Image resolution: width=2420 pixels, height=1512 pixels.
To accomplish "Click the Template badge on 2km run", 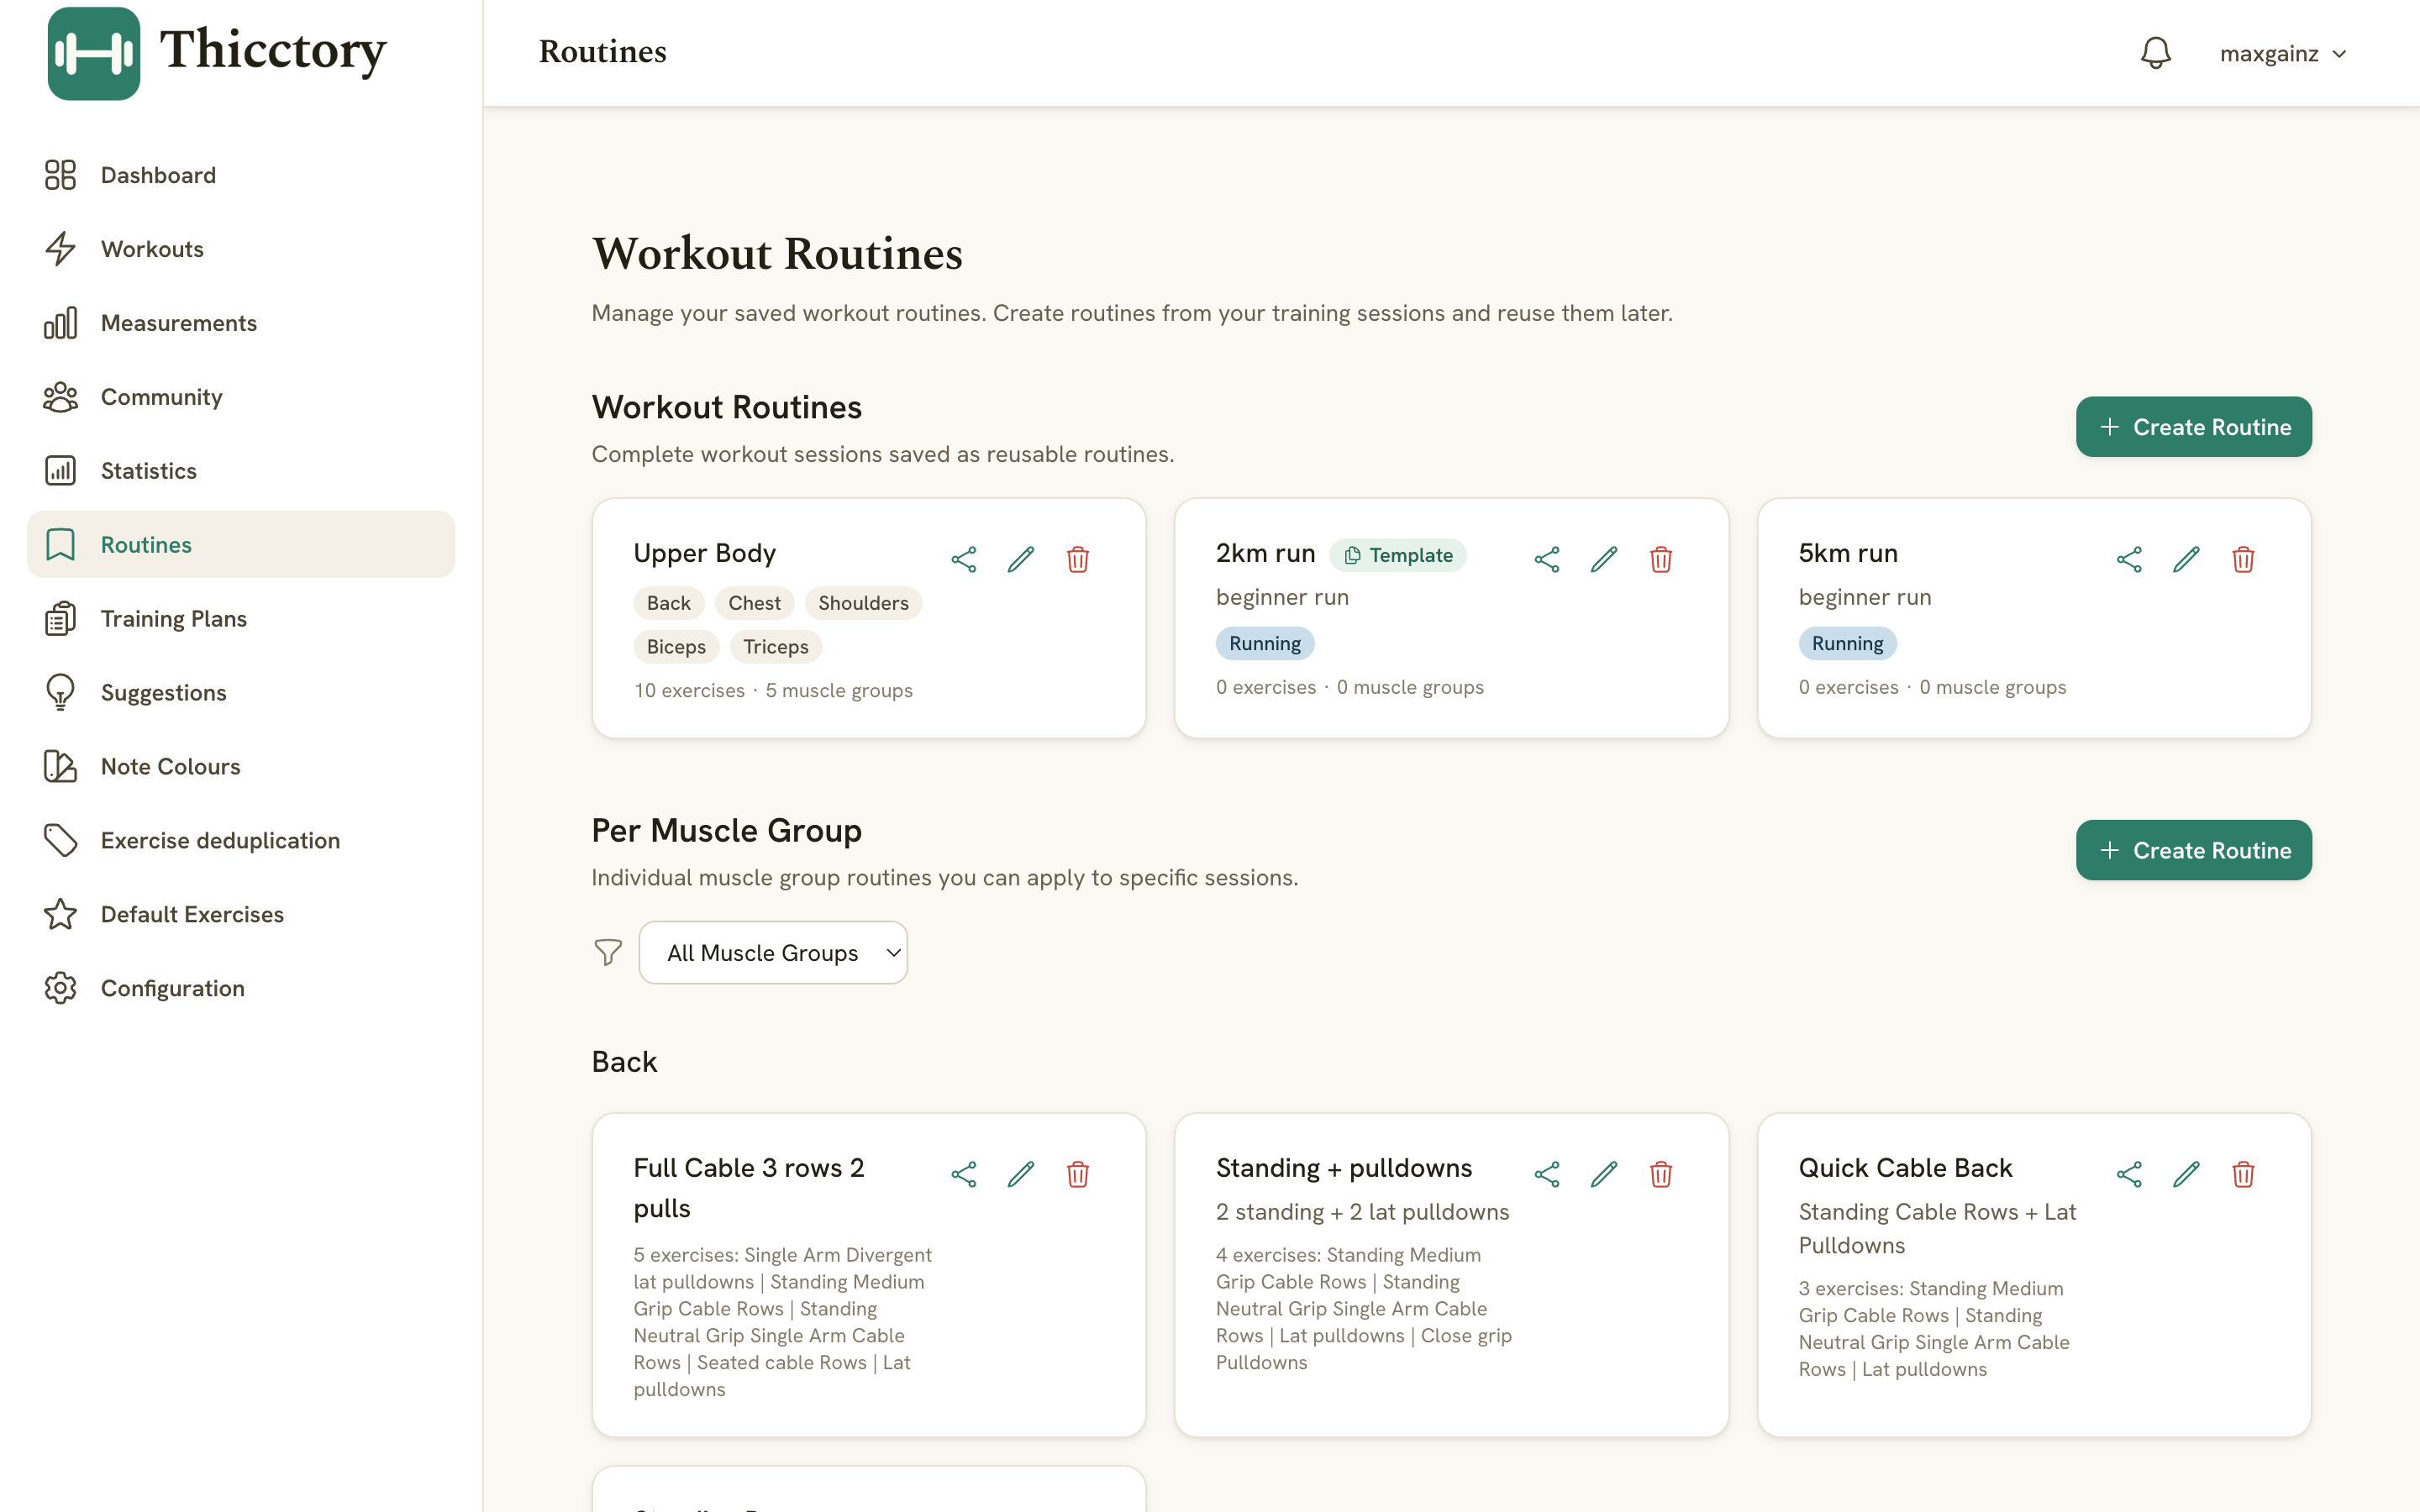I will [x=1397, y=555].
